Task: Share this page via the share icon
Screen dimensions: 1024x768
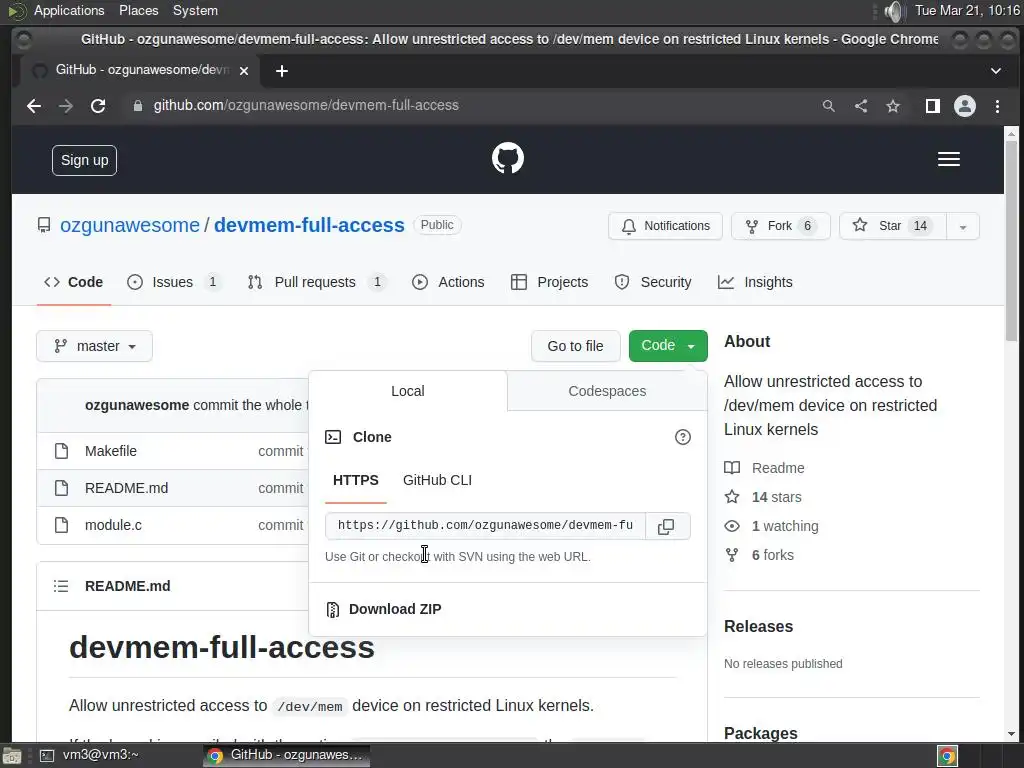Action: [x=861, y=106]
